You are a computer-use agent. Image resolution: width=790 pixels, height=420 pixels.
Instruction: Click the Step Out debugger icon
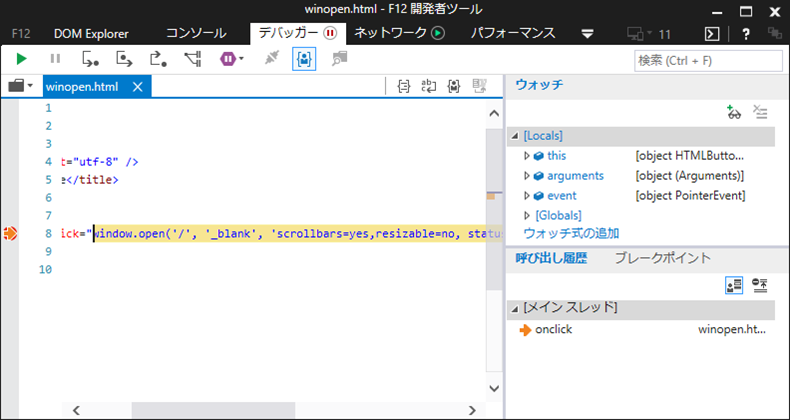pyautogui.click(x=158, y=60)
